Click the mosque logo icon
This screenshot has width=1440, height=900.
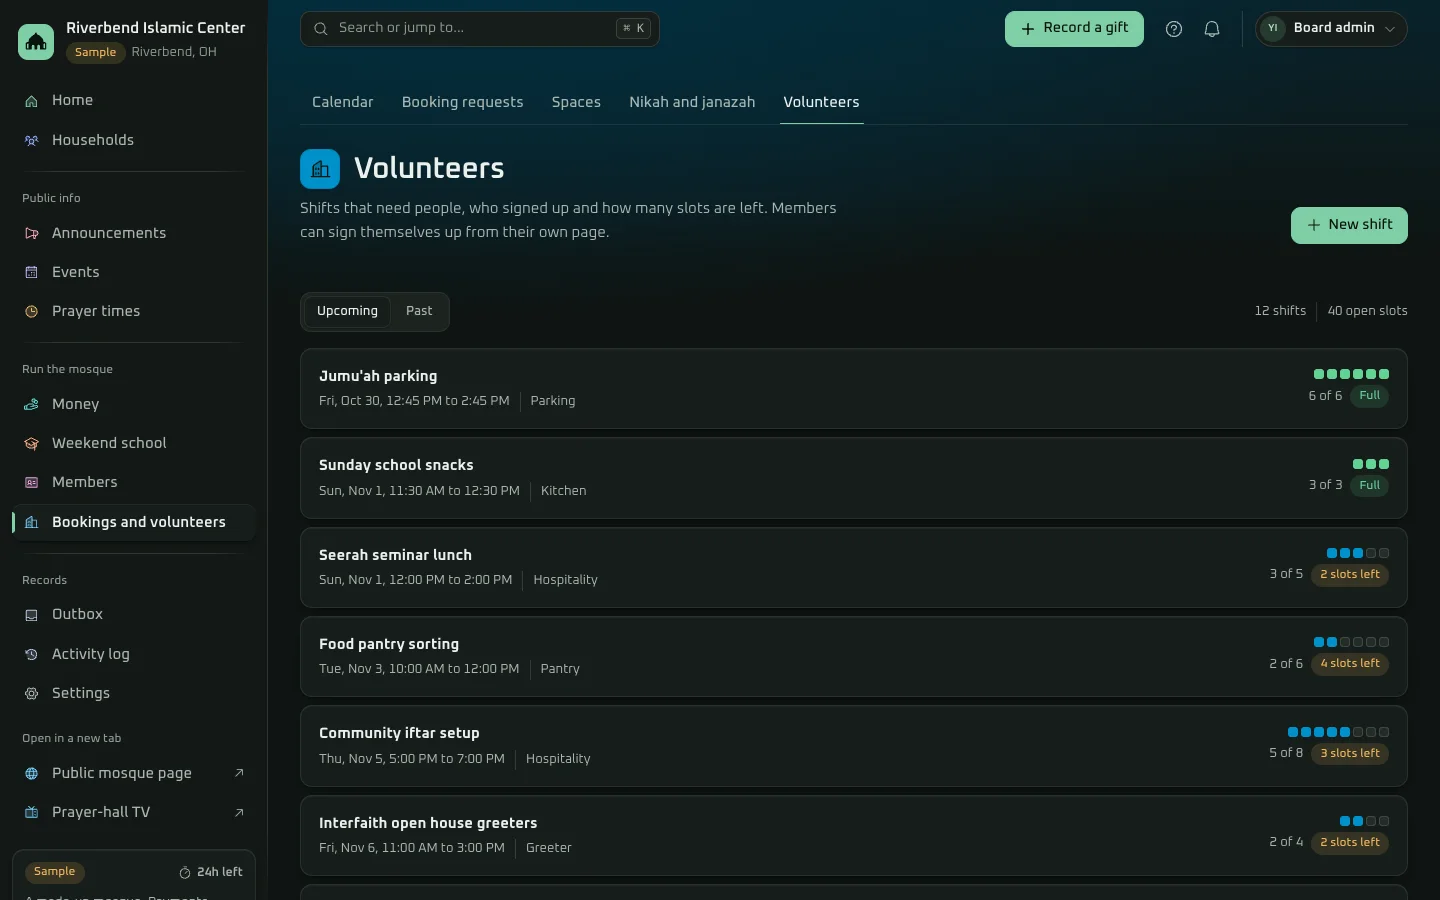coord(36,41)
